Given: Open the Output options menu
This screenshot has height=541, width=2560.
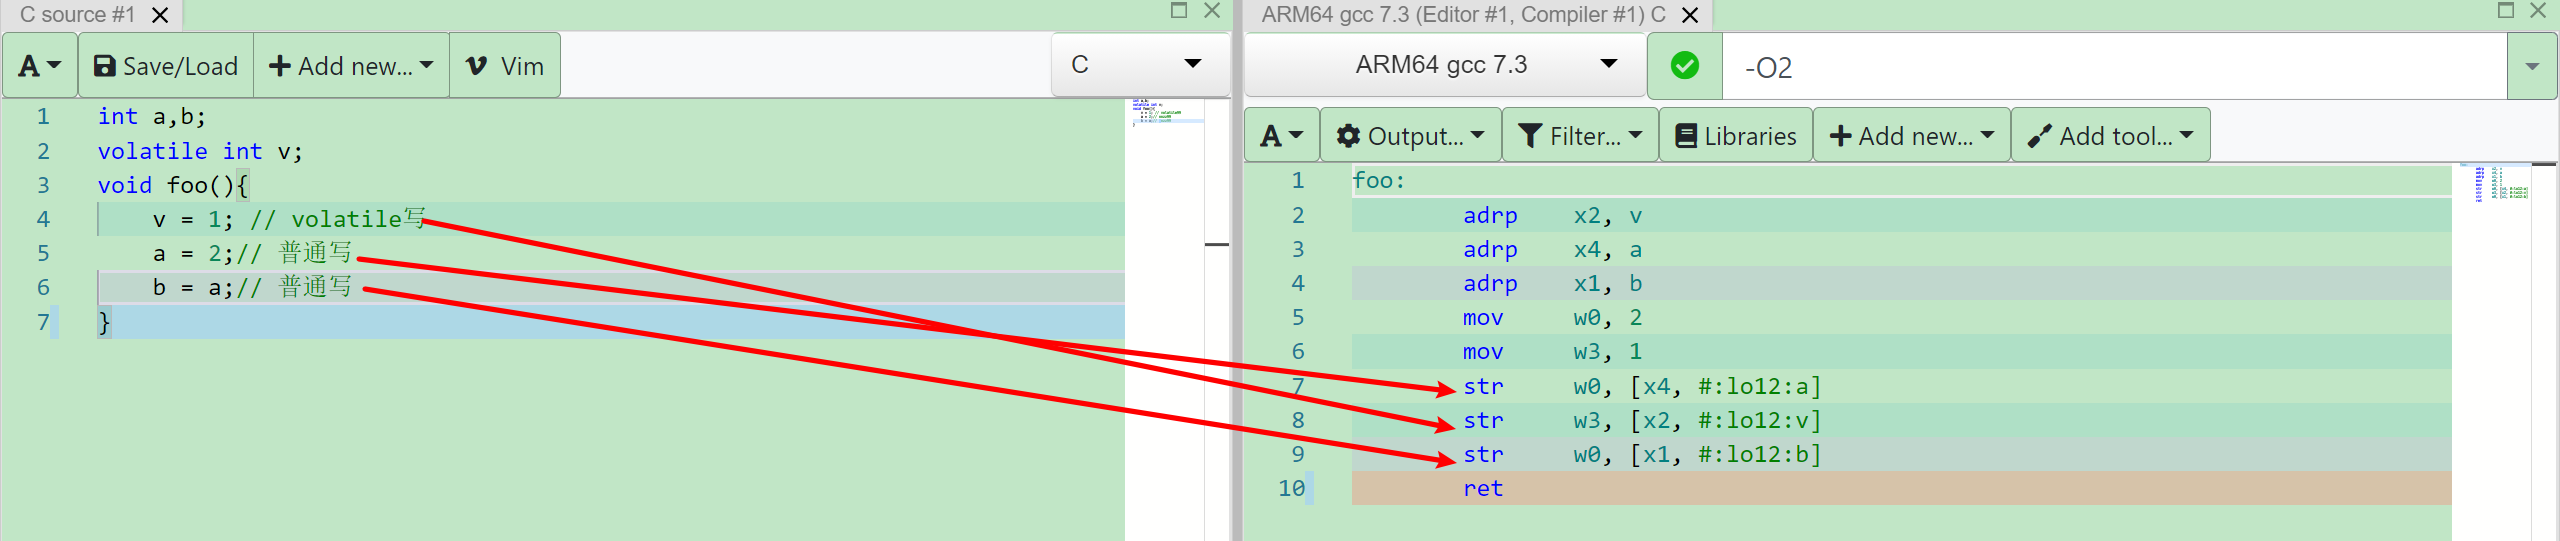Looking at the screenshot, I should pyautogui.click(x=1411, y=136).
